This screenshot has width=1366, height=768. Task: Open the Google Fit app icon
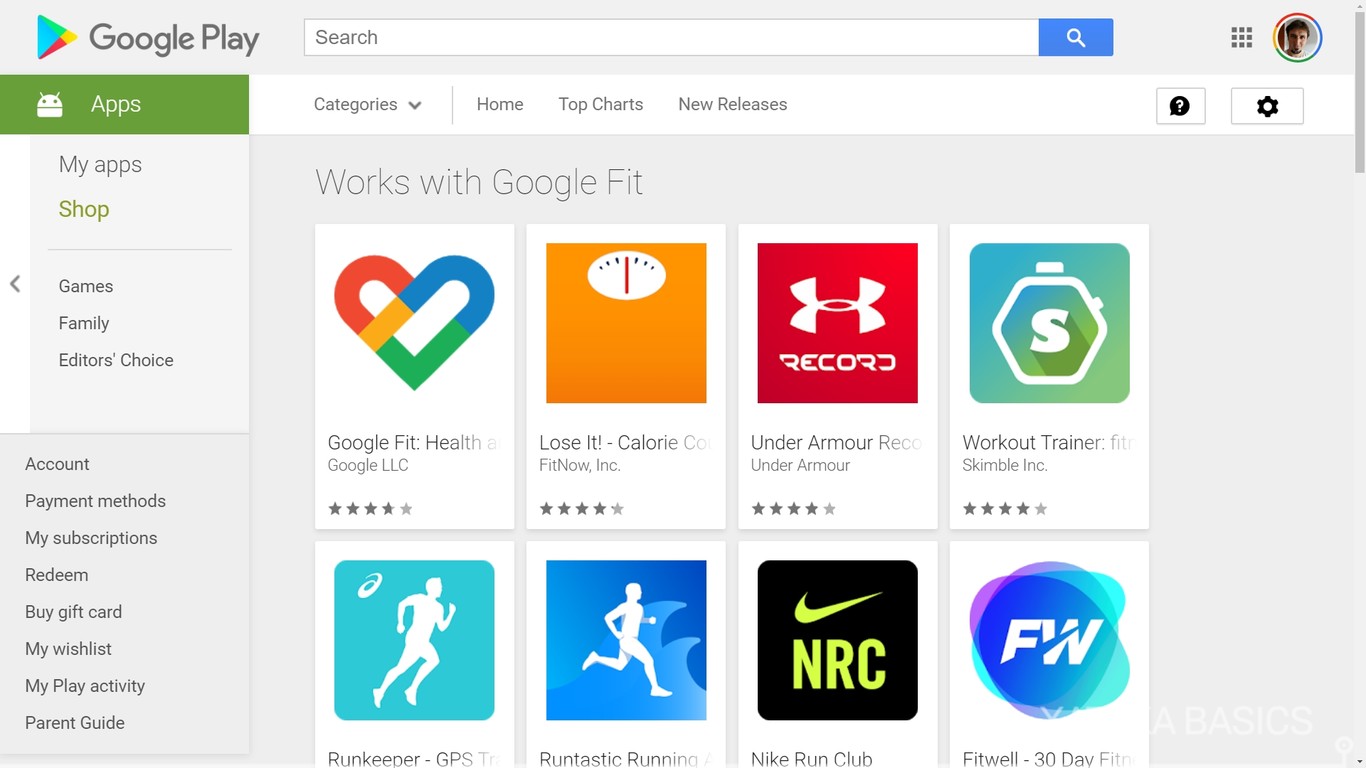coord(414,322)
